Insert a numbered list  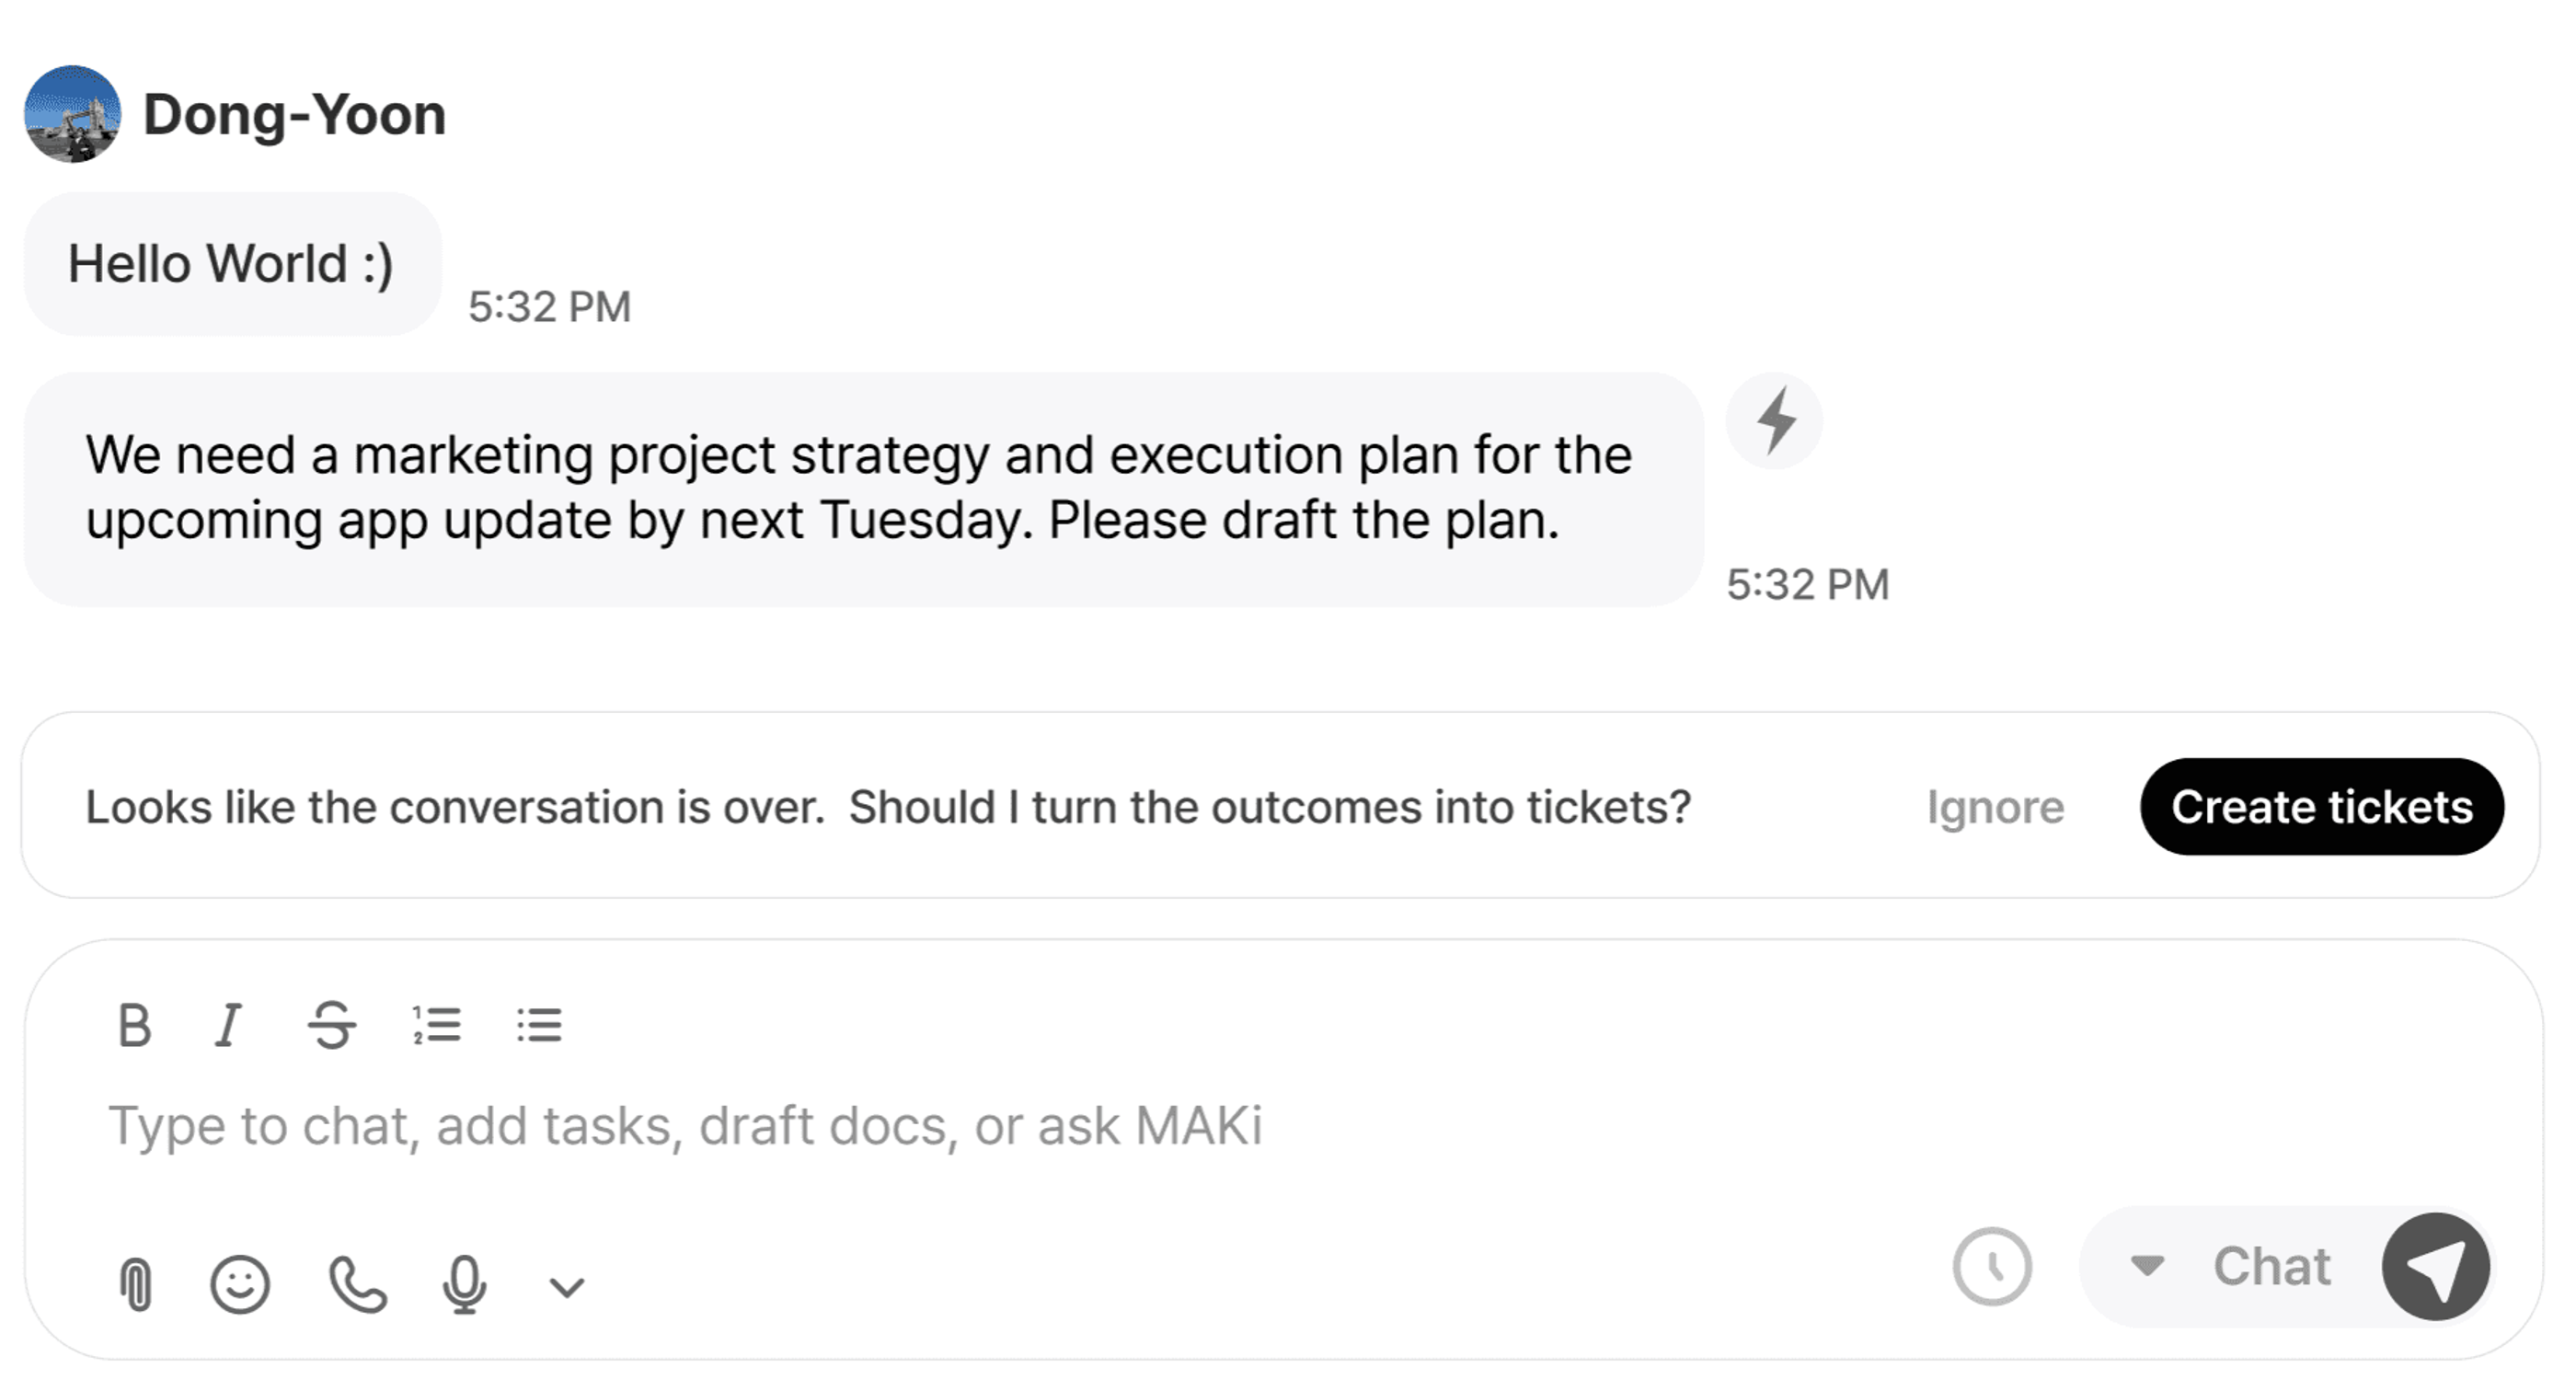(x=437, y=1025)
